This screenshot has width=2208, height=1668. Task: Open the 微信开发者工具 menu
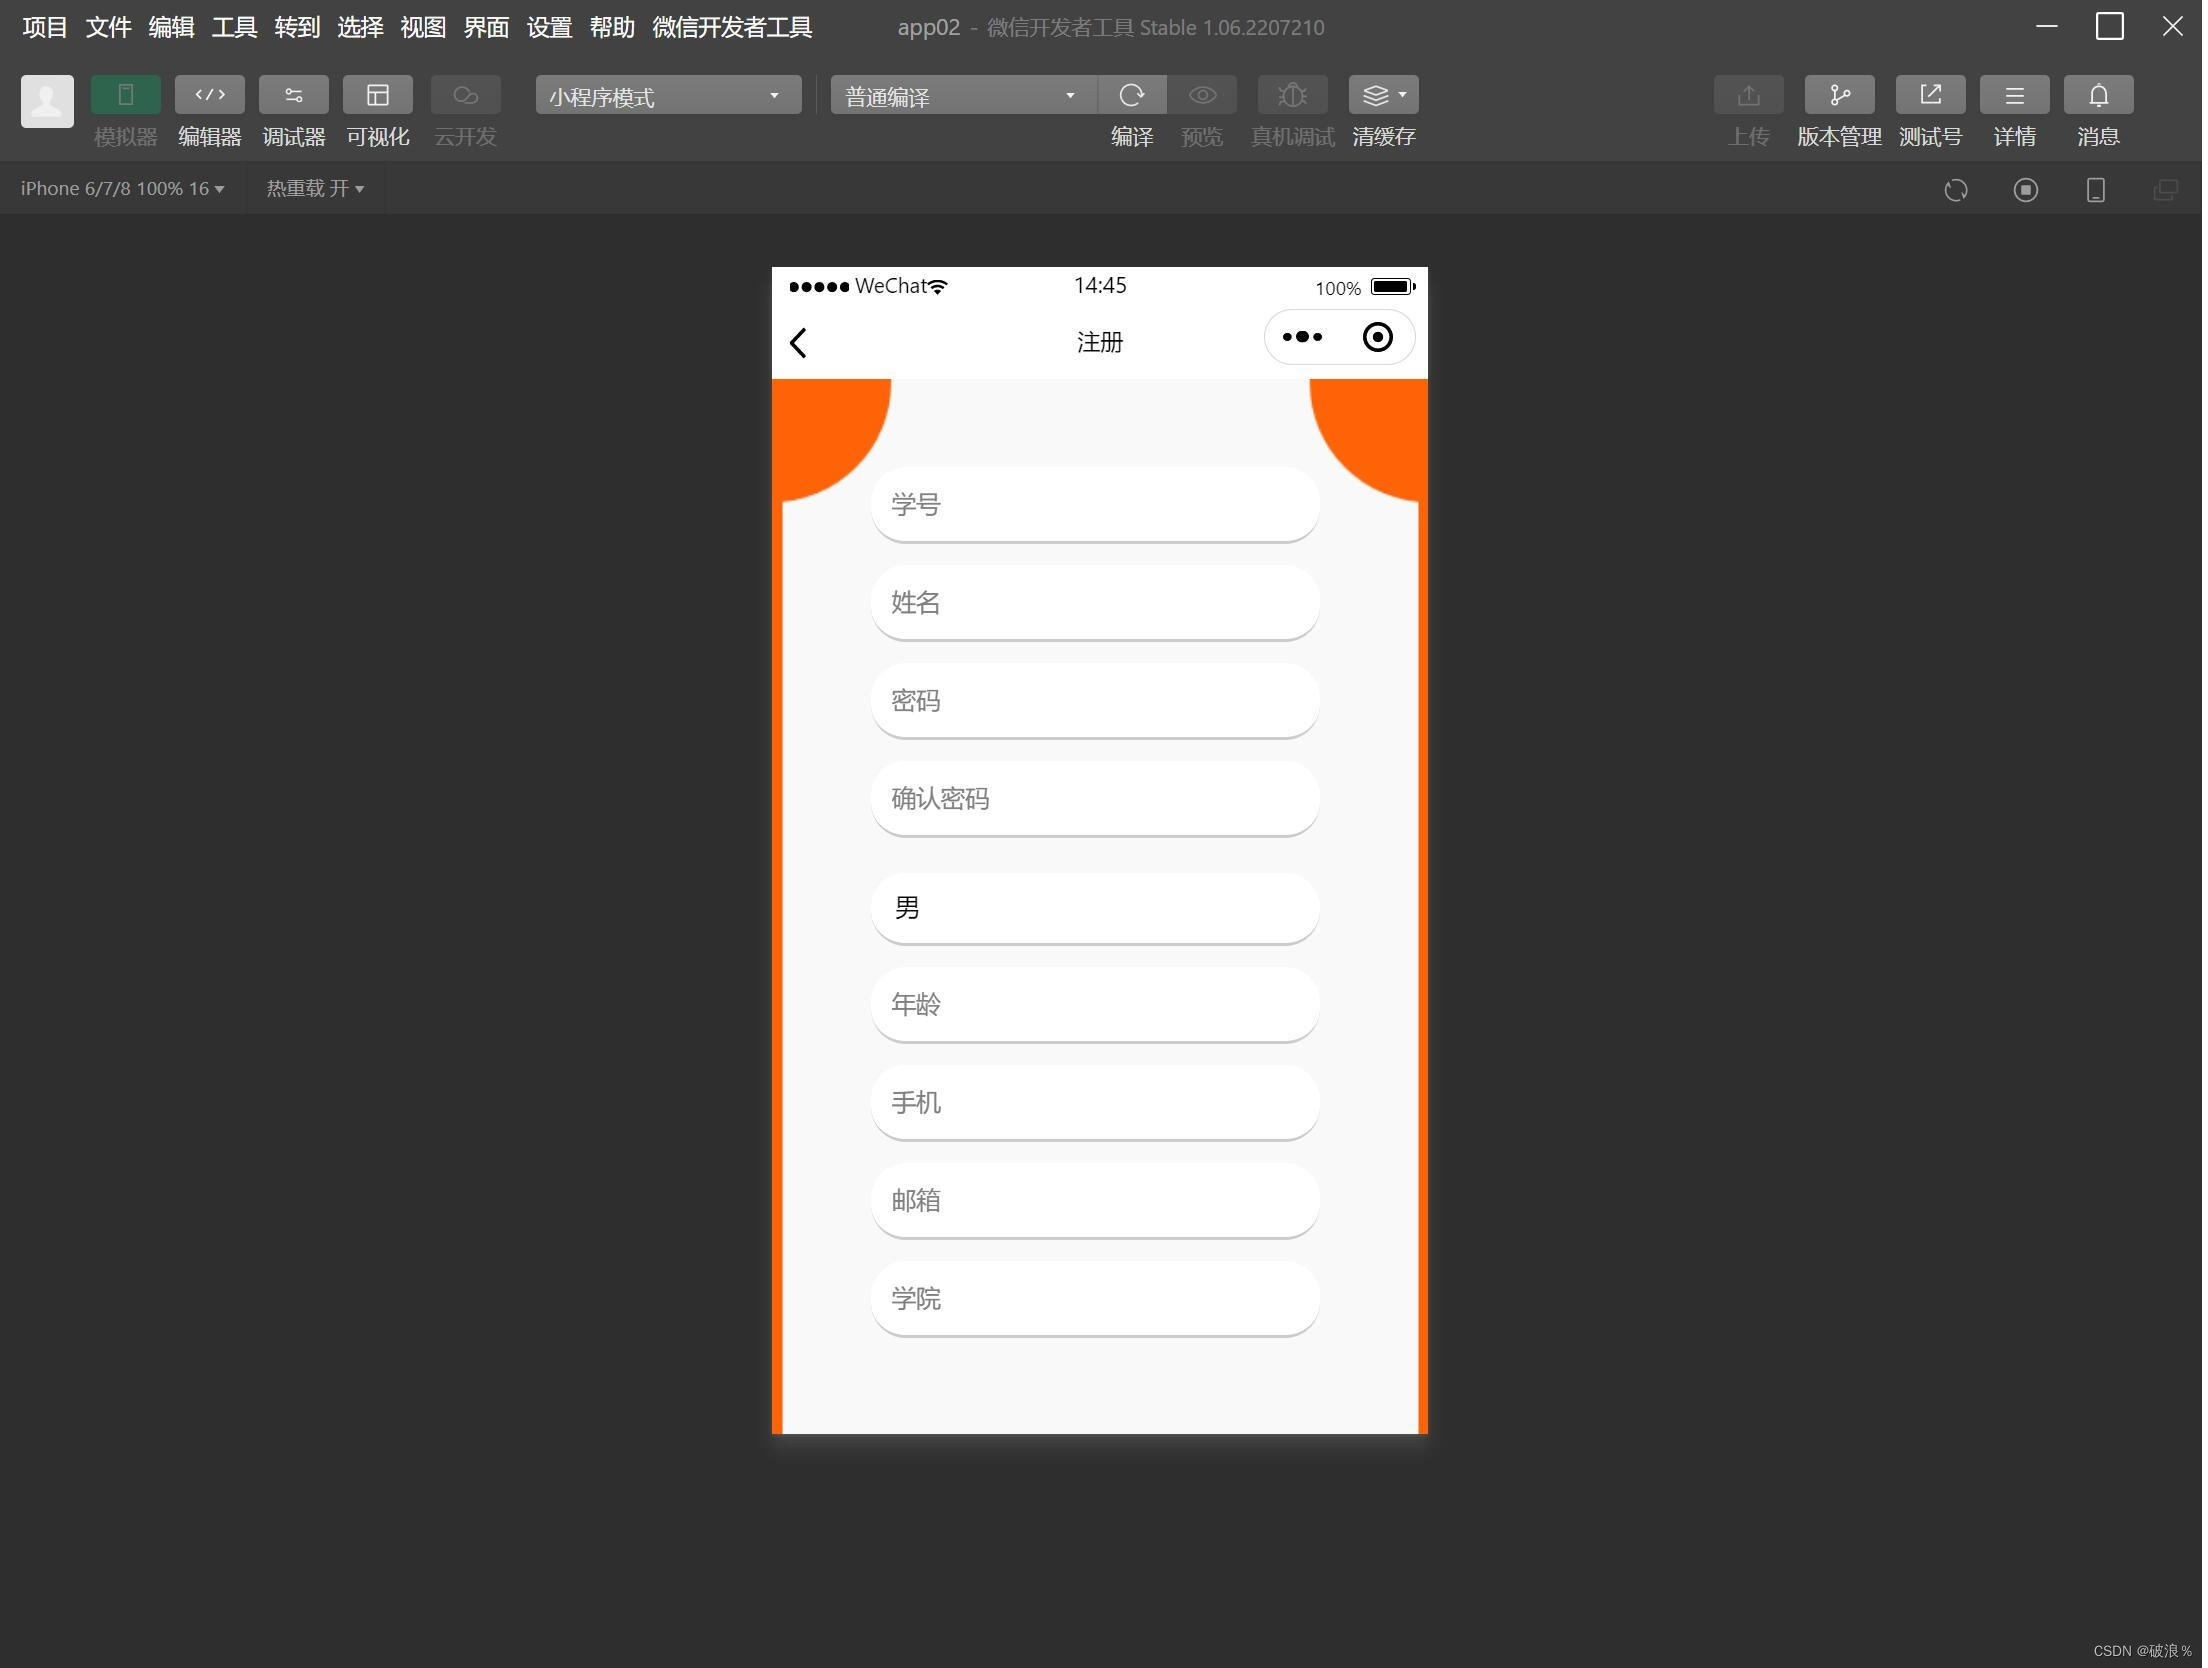coord(732,27)
